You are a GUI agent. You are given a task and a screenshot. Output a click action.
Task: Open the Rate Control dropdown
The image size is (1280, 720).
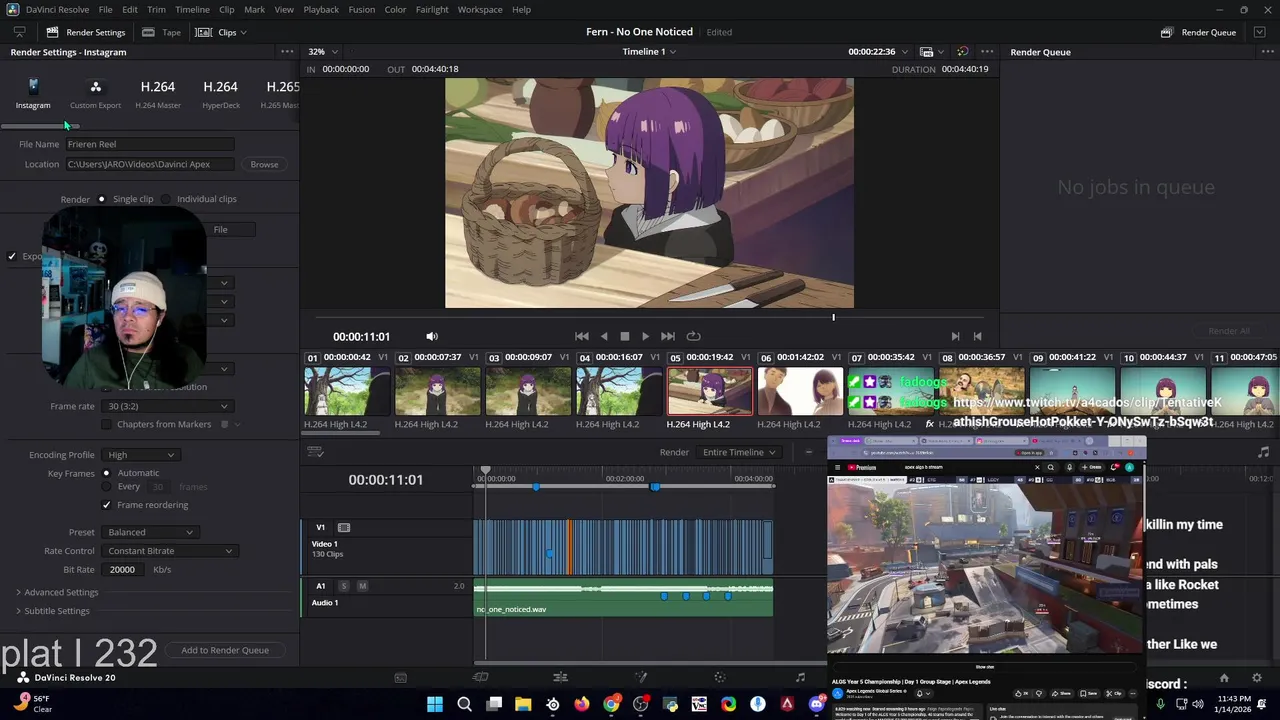pos(170,551)
